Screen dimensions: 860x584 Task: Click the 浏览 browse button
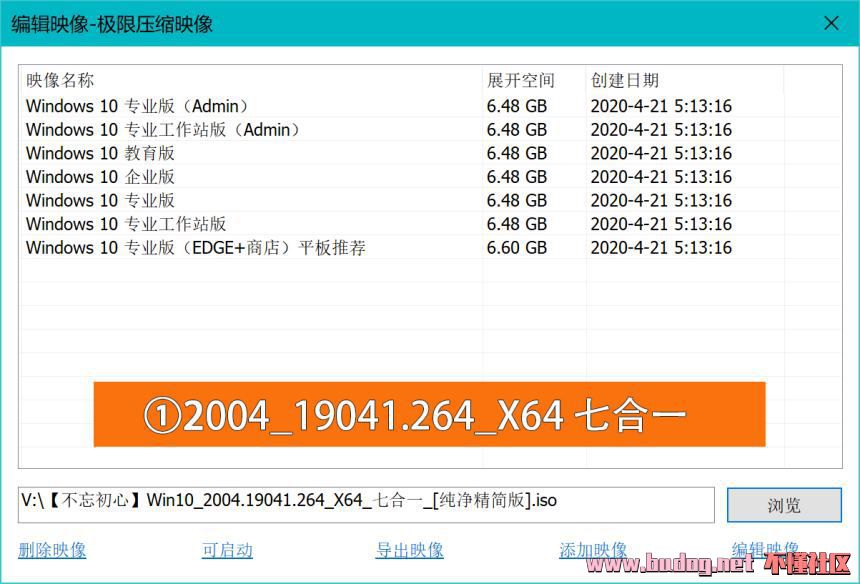point(784,505)
